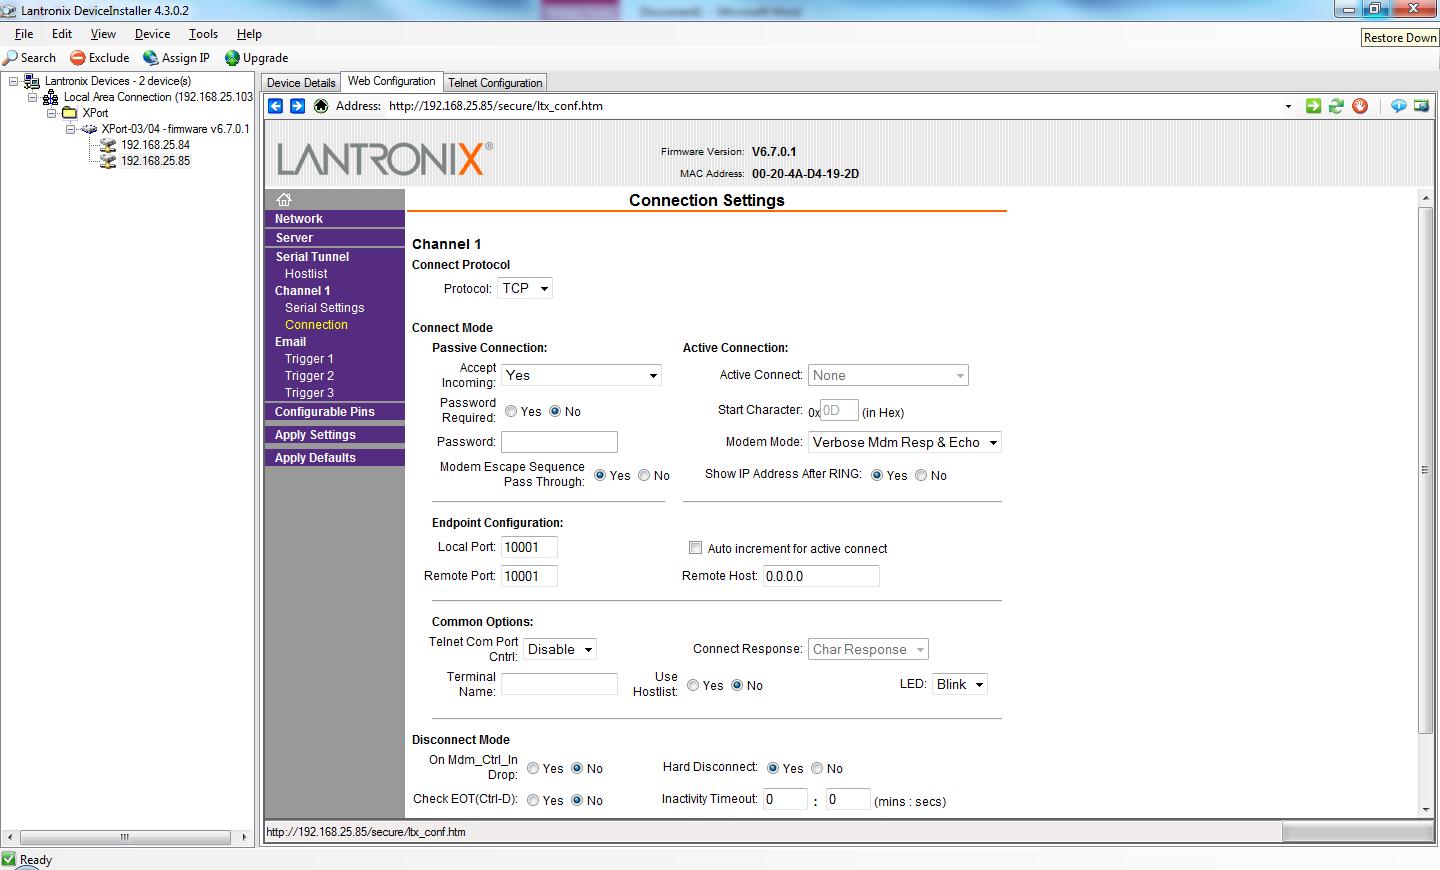Open the Hostlist page link
Image resolution: width=1440 pixels, height=870 pixels.
305,274
